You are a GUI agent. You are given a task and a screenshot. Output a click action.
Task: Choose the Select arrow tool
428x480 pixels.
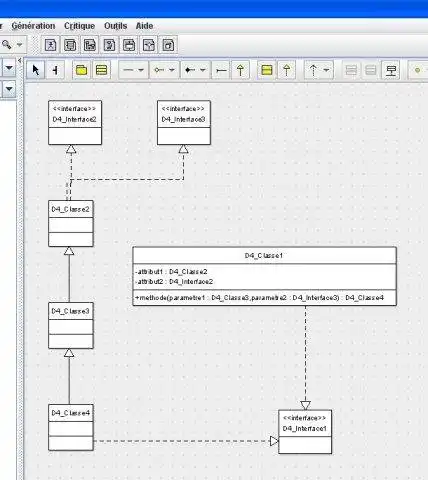coord(35,70)
